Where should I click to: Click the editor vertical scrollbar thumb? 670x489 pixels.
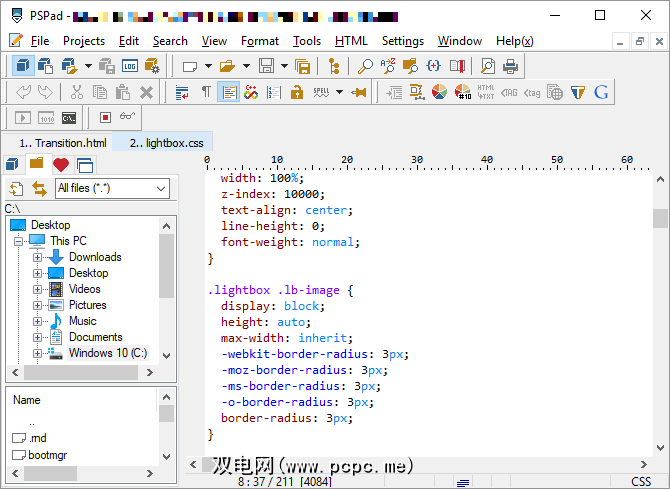click(x=660, y=218)
